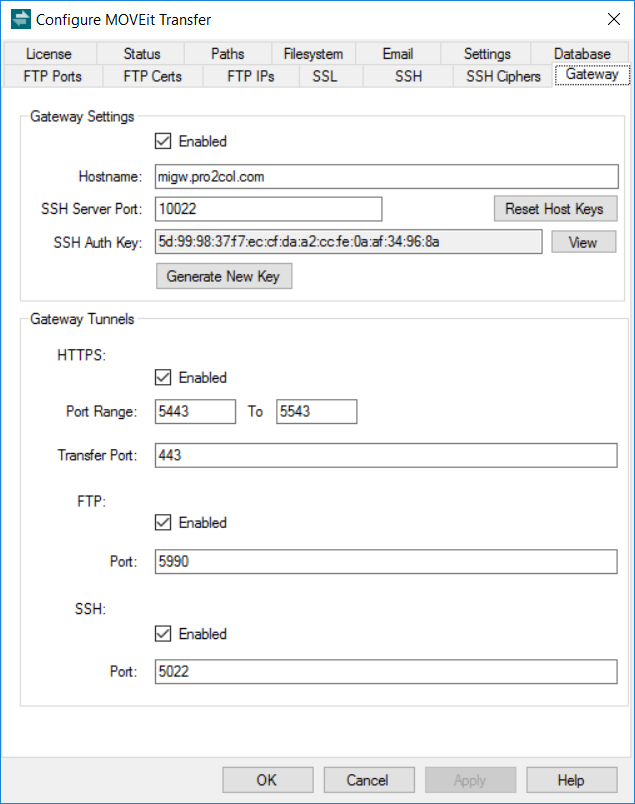Open the SSH Ciphers tab
Screen dimensions: 635x804
pos(503,76)
